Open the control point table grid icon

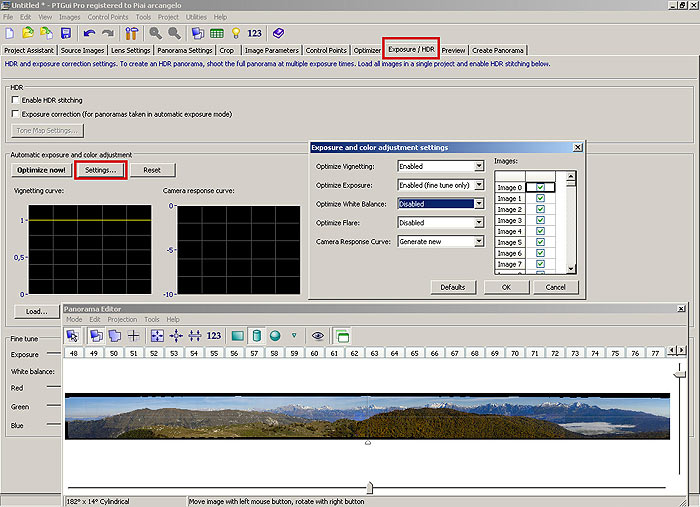[x=217, y=33]
